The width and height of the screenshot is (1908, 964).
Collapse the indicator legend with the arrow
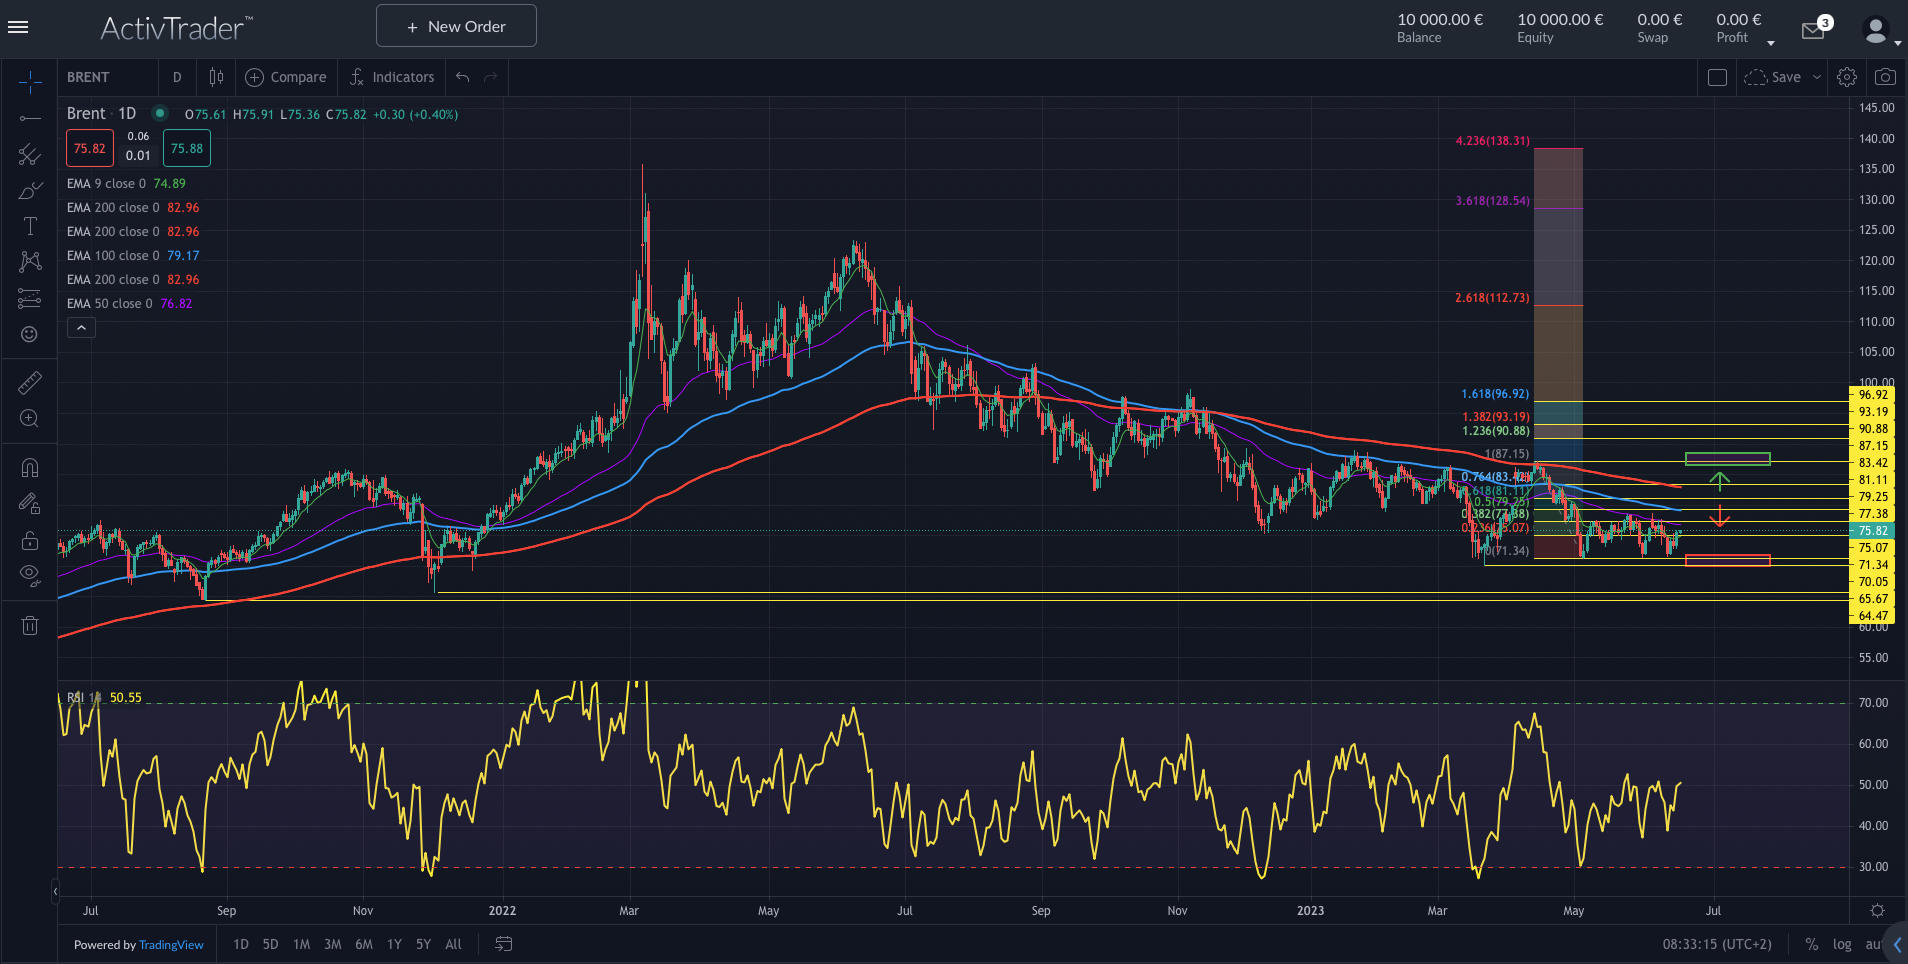pos(81,327)
